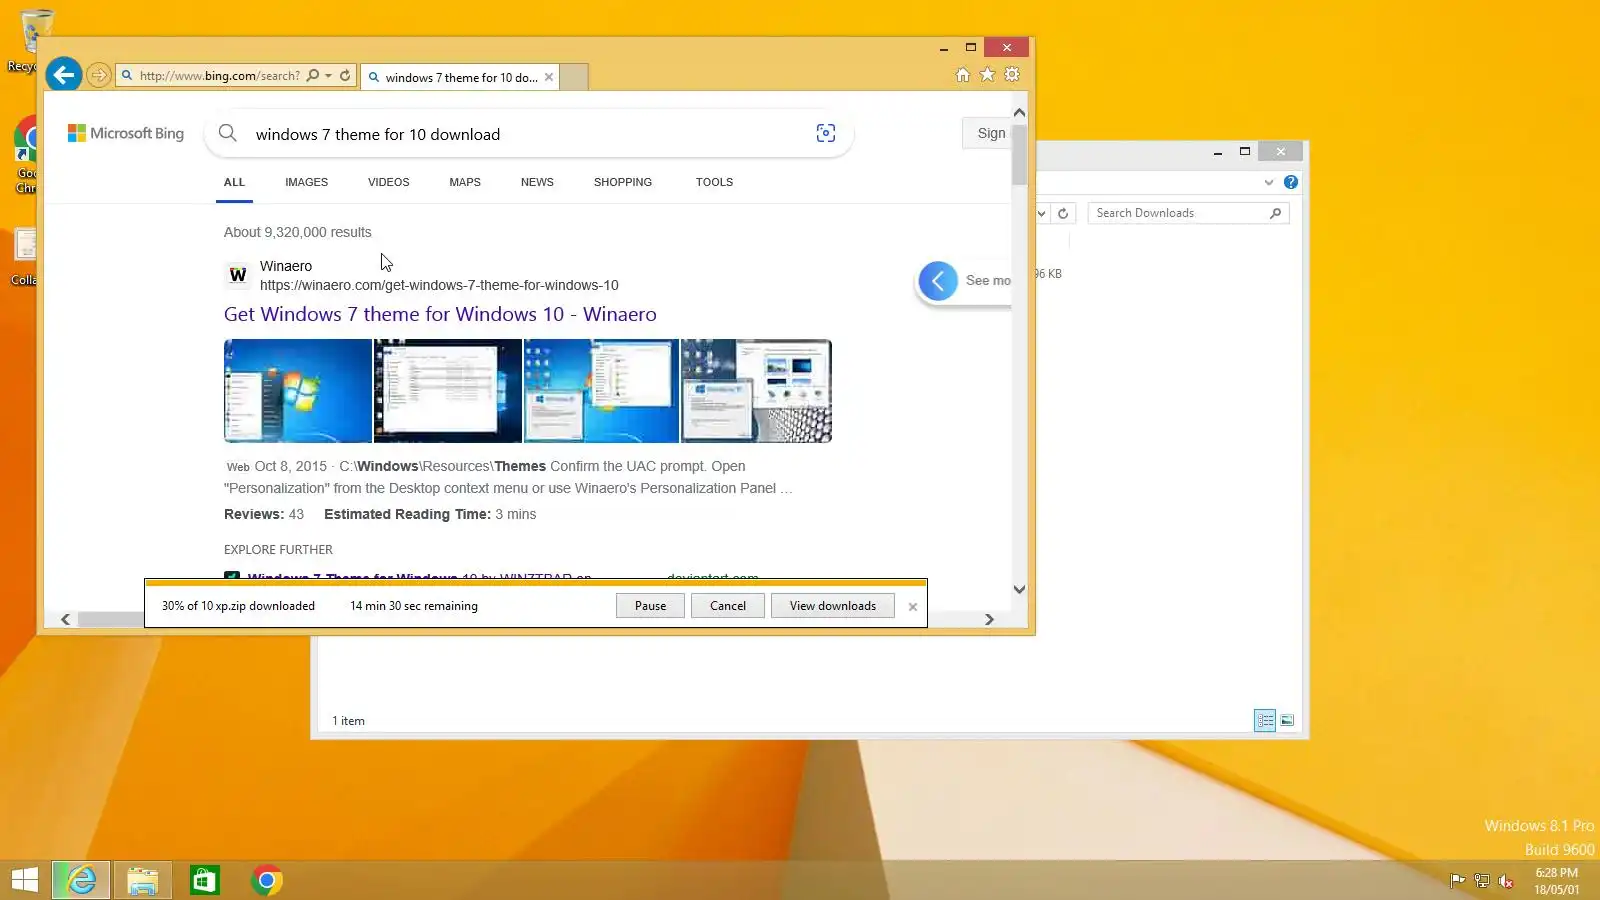Open the Windows Start button

24,880
